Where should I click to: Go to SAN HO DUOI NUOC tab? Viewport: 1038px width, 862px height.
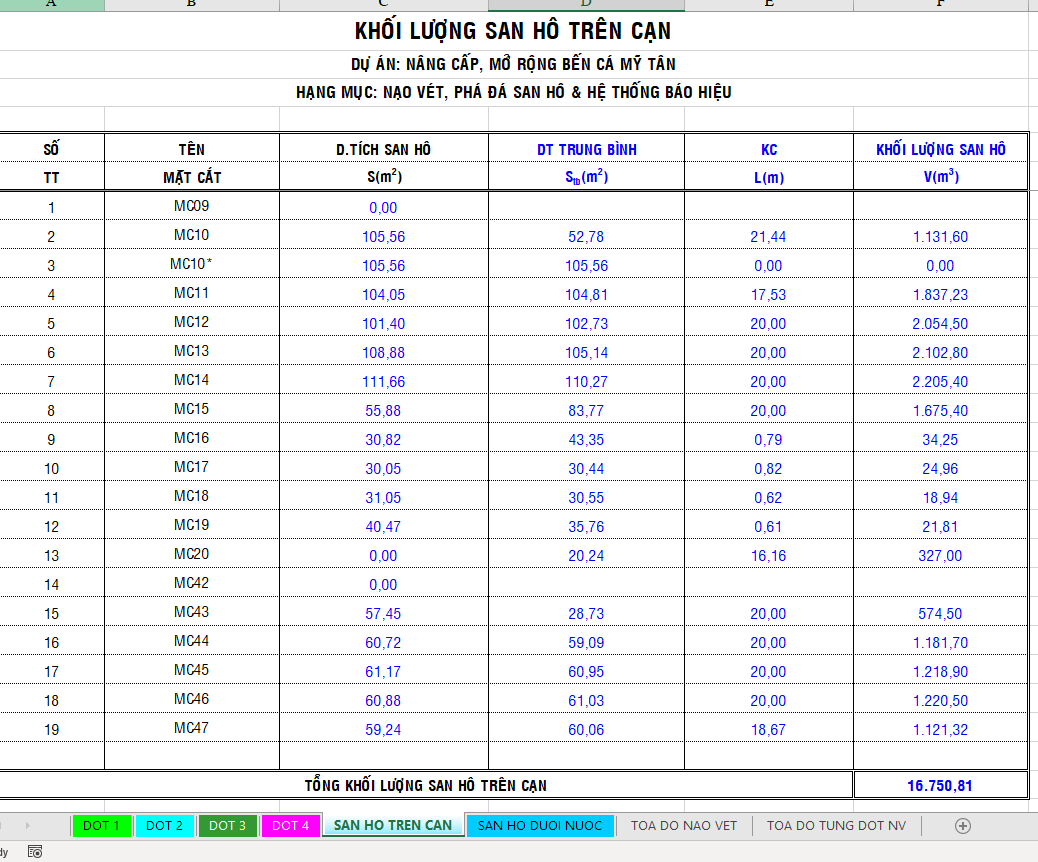[x=540, y=826]
